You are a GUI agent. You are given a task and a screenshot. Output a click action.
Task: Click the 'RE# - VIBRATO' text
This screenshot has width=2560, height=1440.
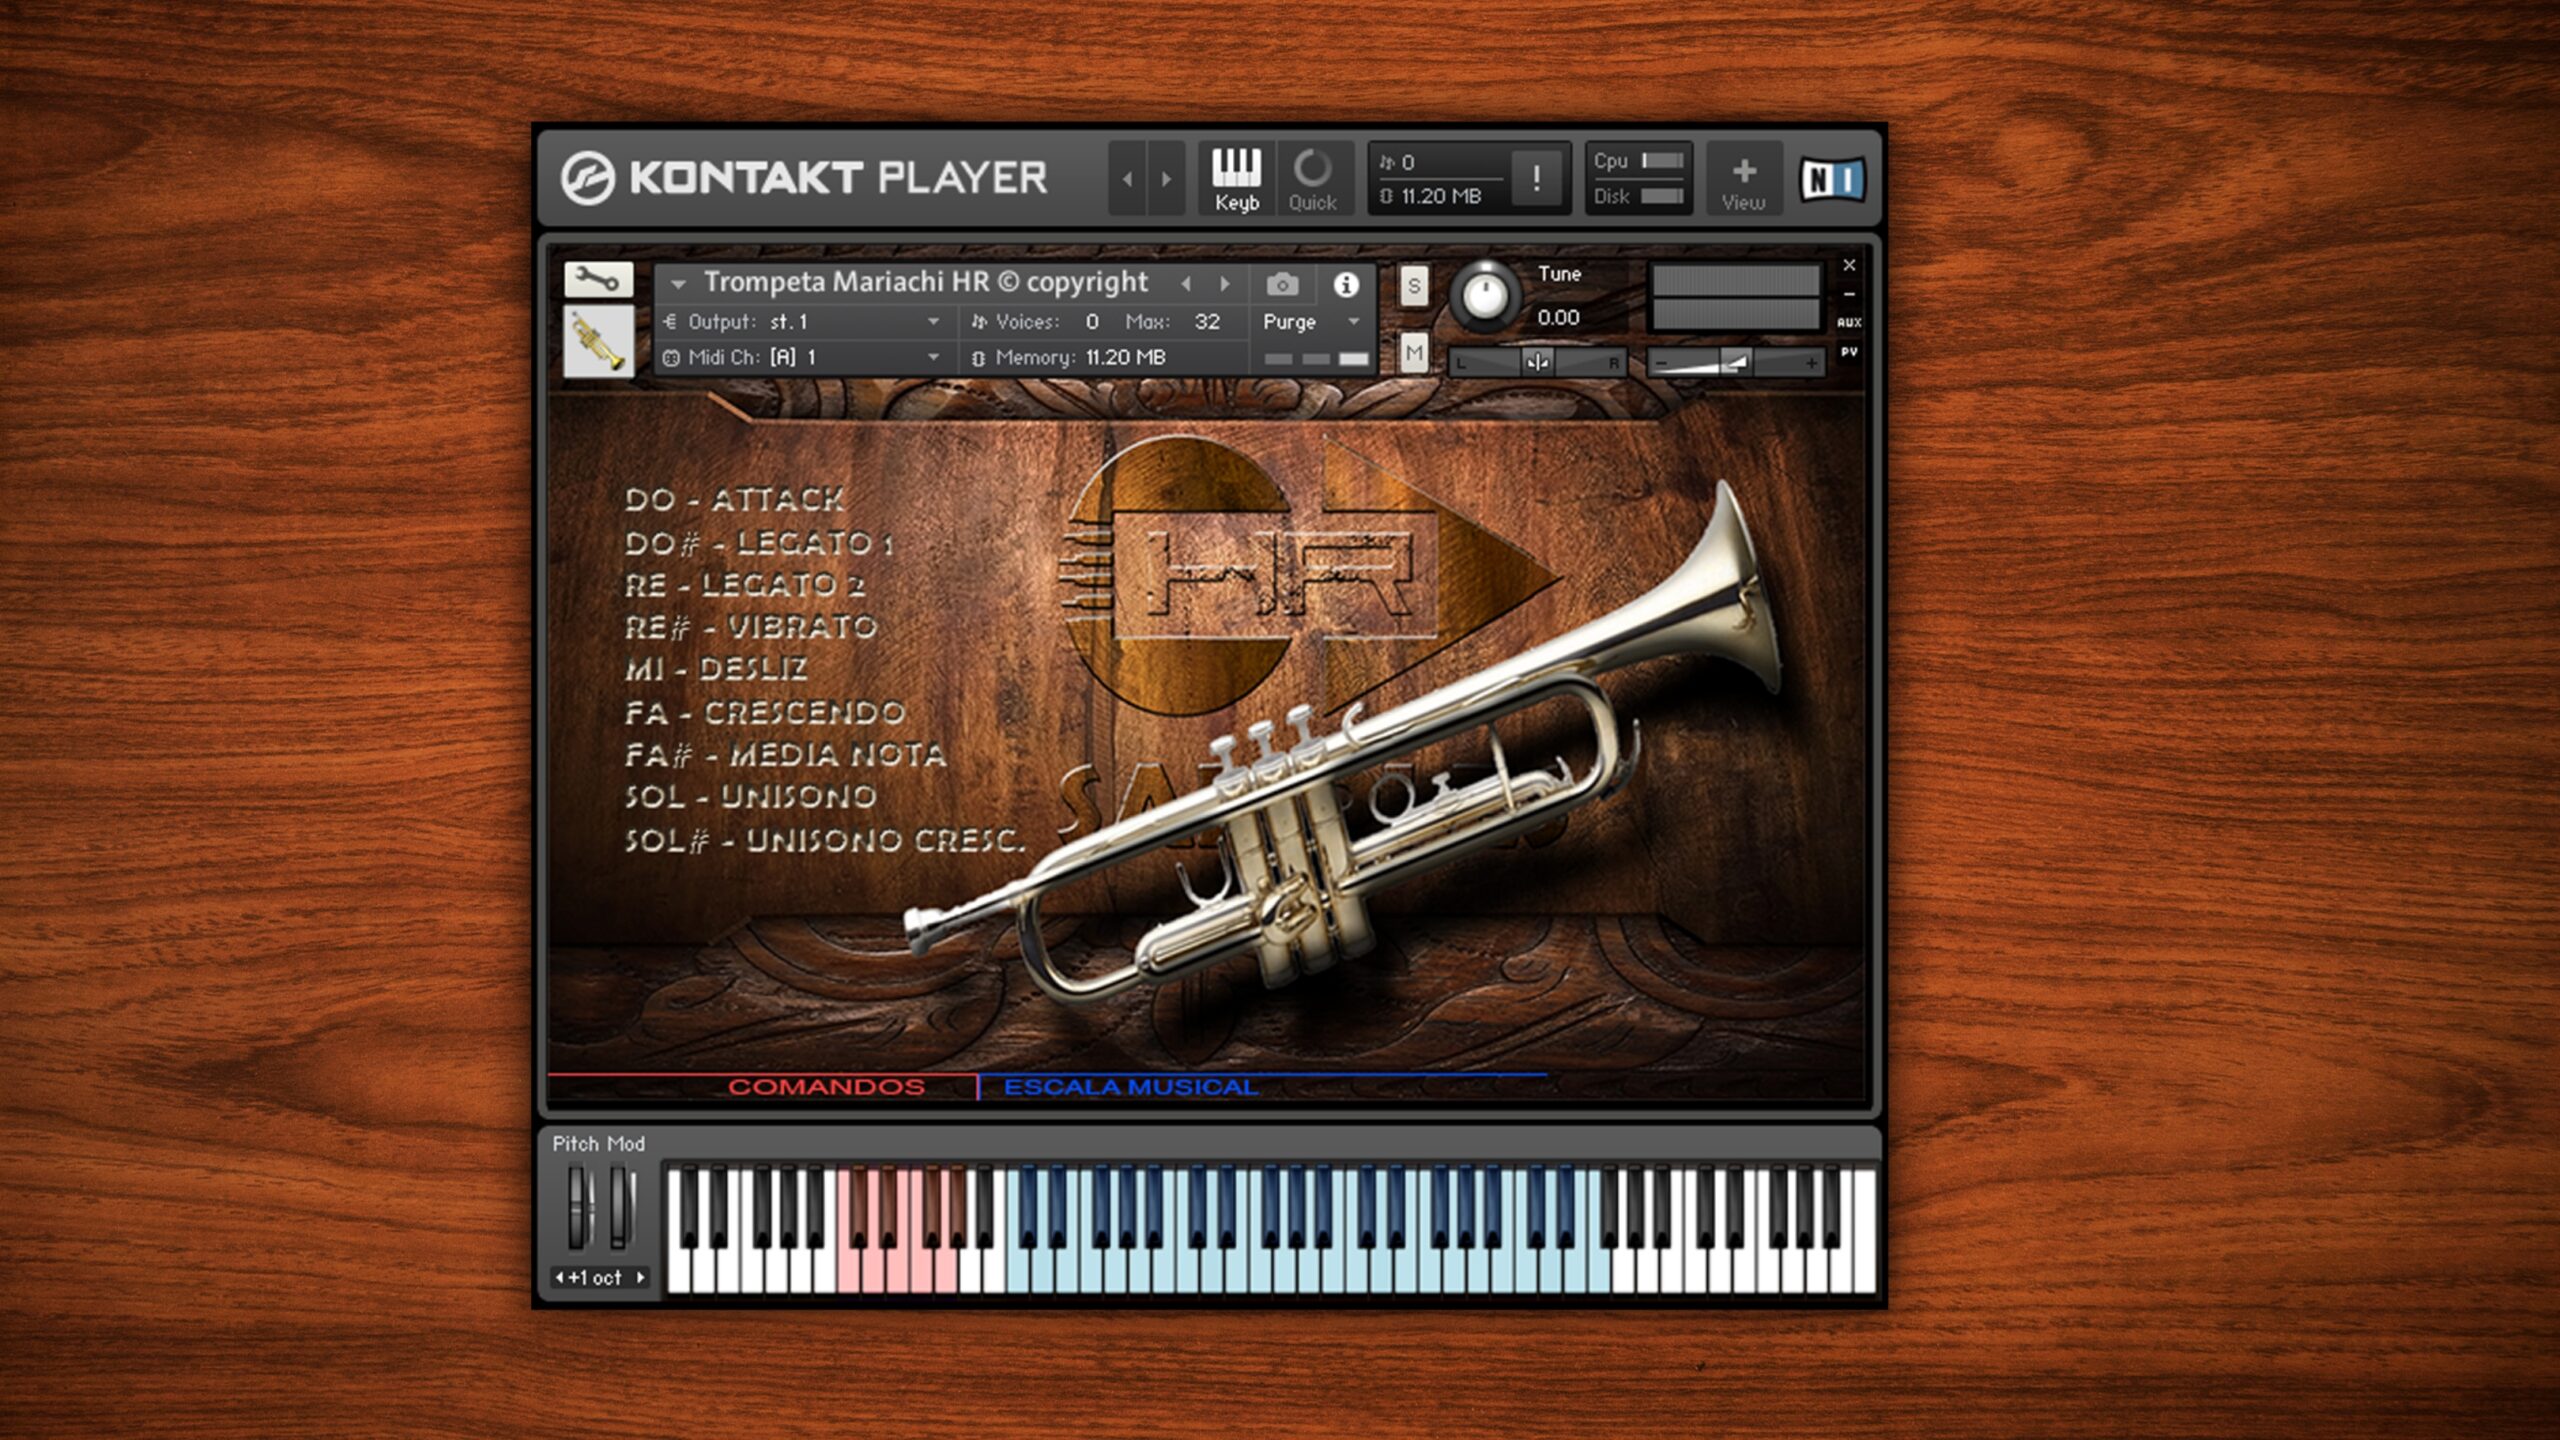(751, 627)
